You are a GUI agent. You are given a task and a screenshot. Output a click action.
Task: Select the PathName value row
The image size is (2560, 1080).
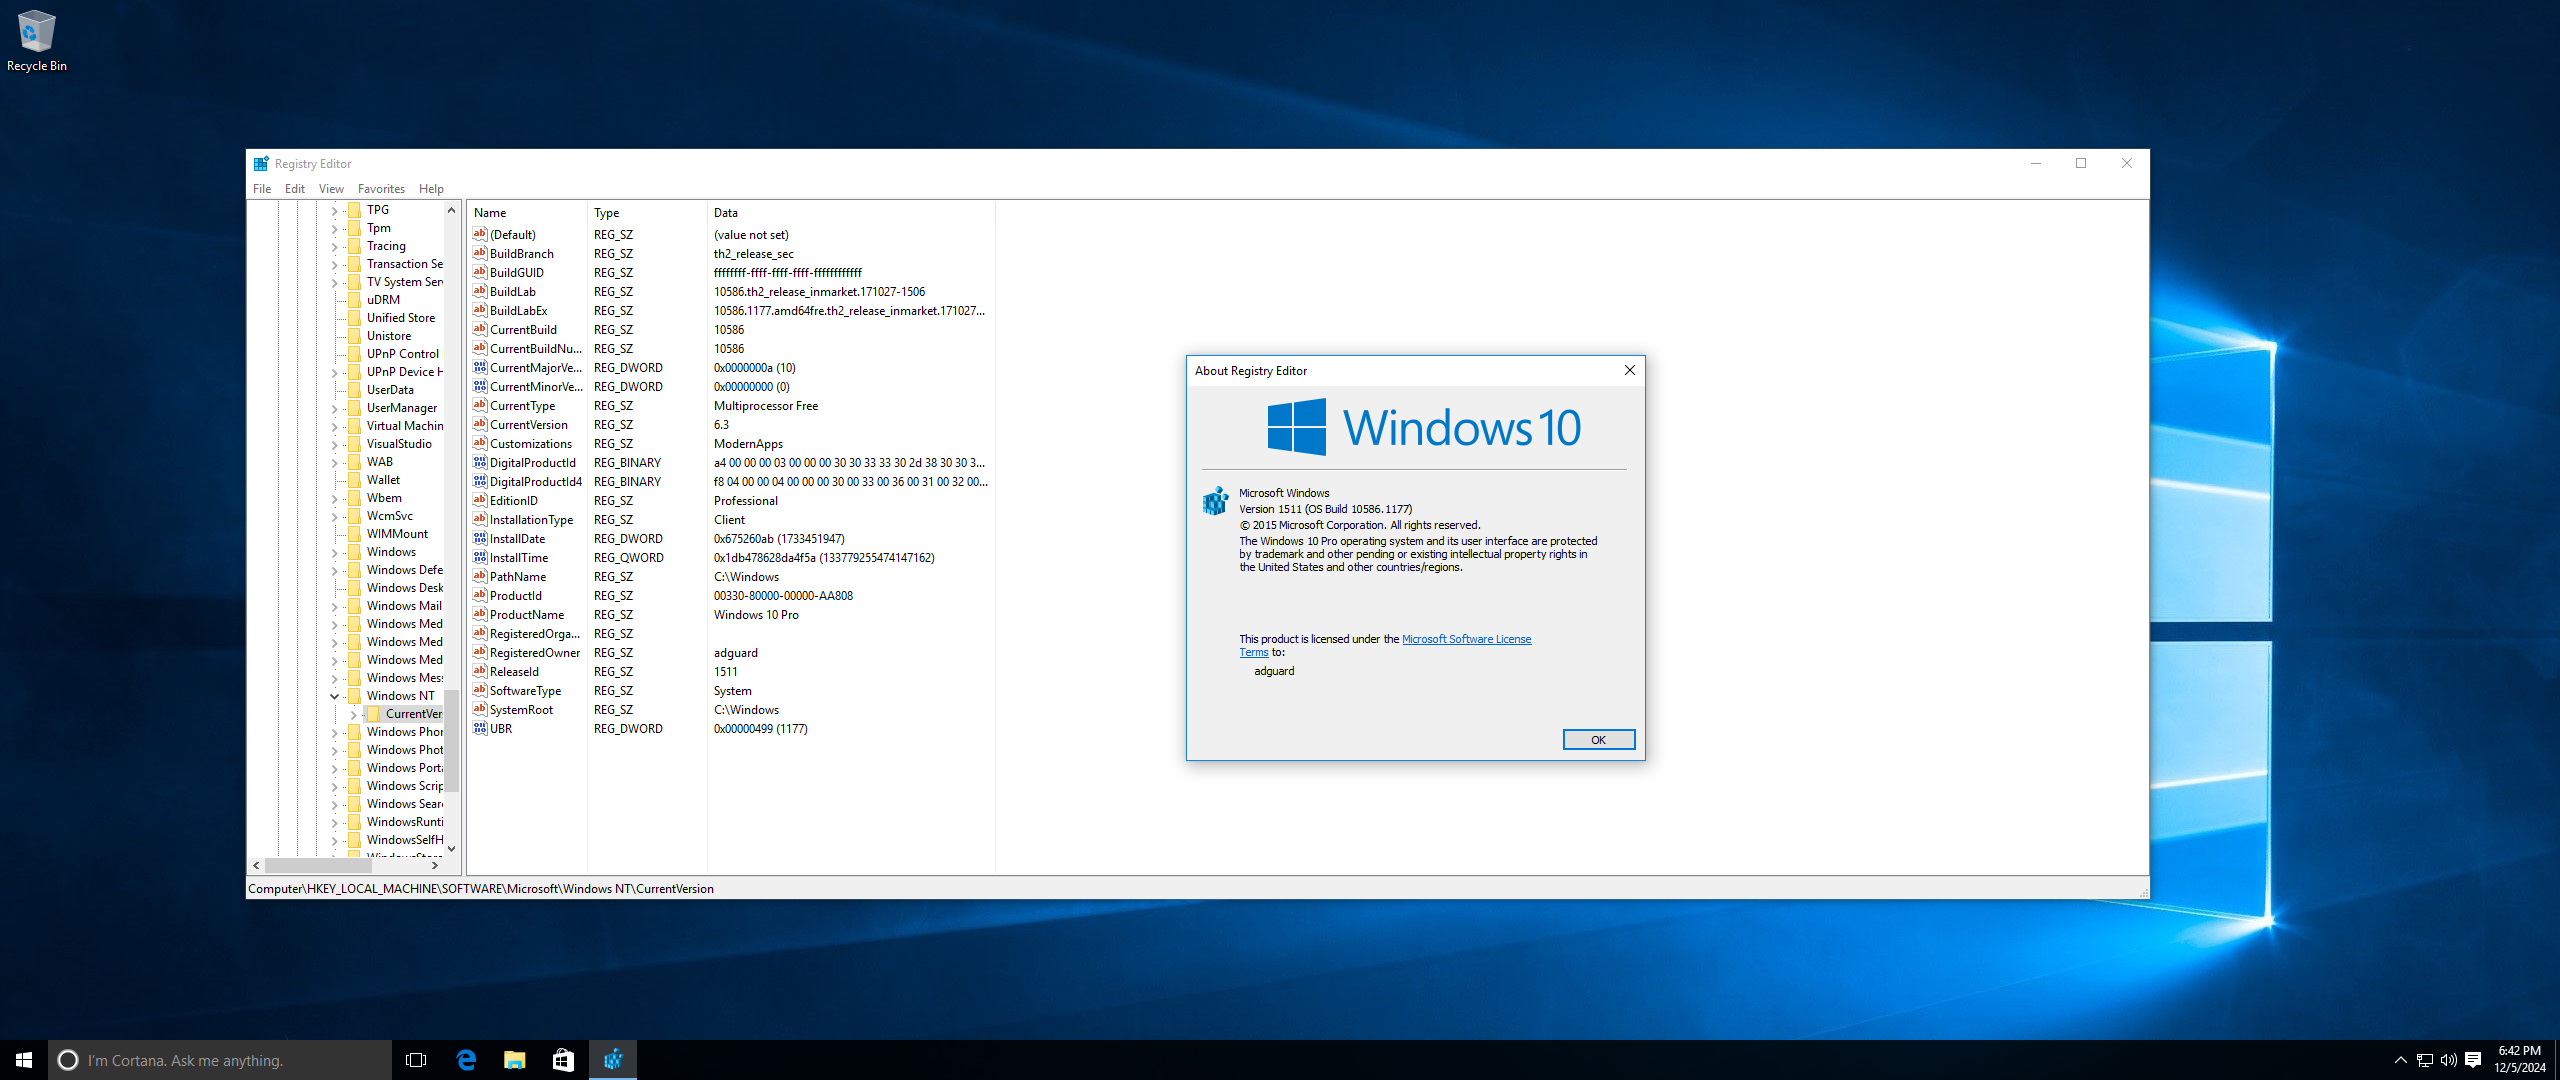731,576
